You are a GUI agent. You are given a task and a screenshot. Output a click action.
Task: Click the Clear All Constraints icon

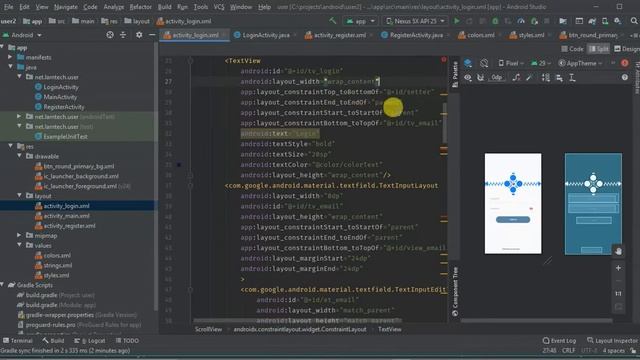(516, 77)
